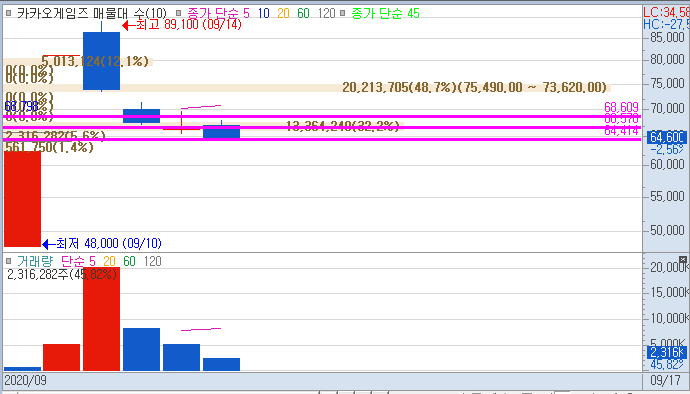Image resolution: width=690 pixels, height=394 pixels.
Task: Select the 단순 5 label in volume panel
Action: (78, 261)
